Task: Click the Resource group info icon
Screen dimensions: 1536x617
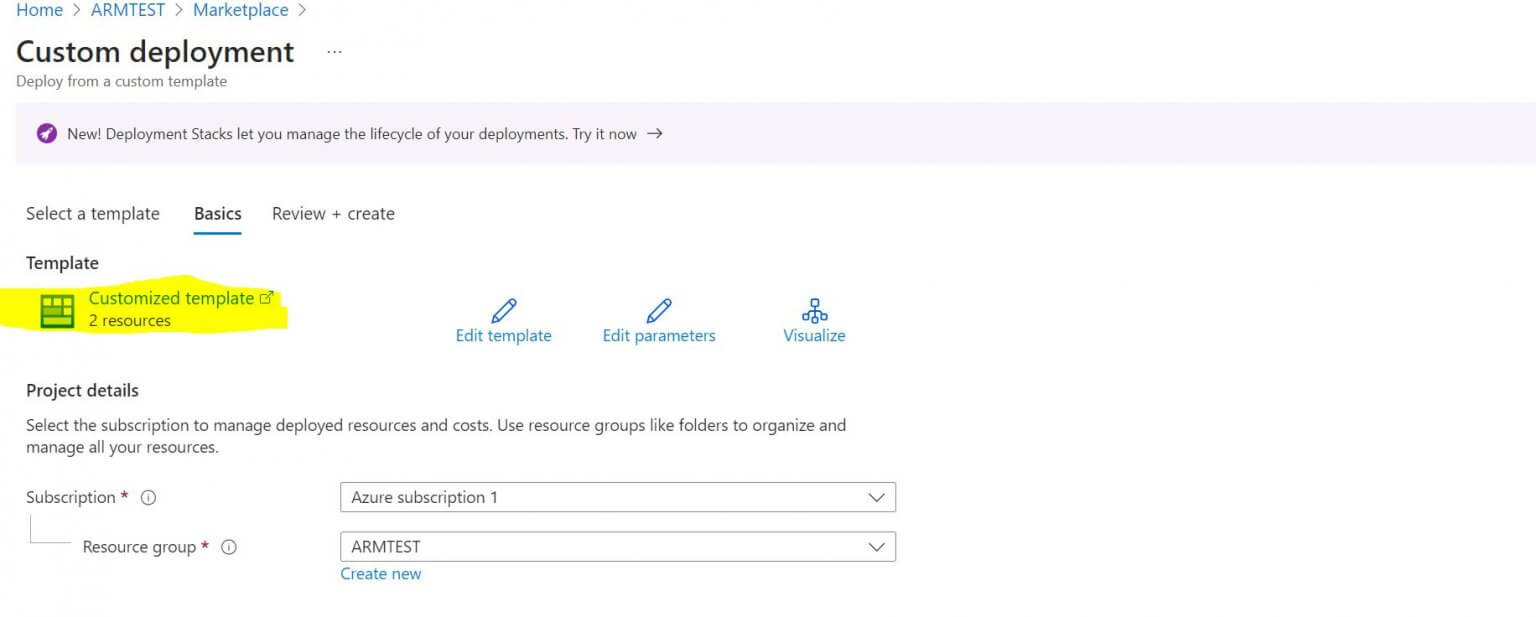Action: (x=228, y=548)
